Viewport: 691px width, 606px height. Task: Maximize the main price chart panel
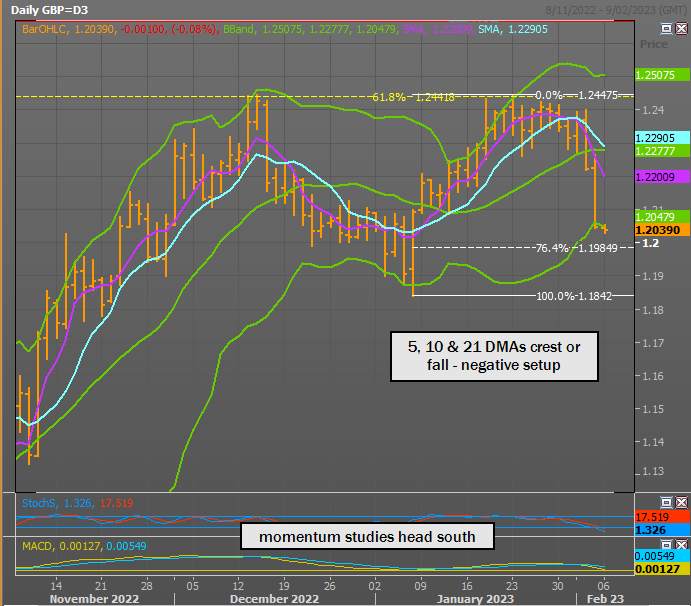[666, 29]
